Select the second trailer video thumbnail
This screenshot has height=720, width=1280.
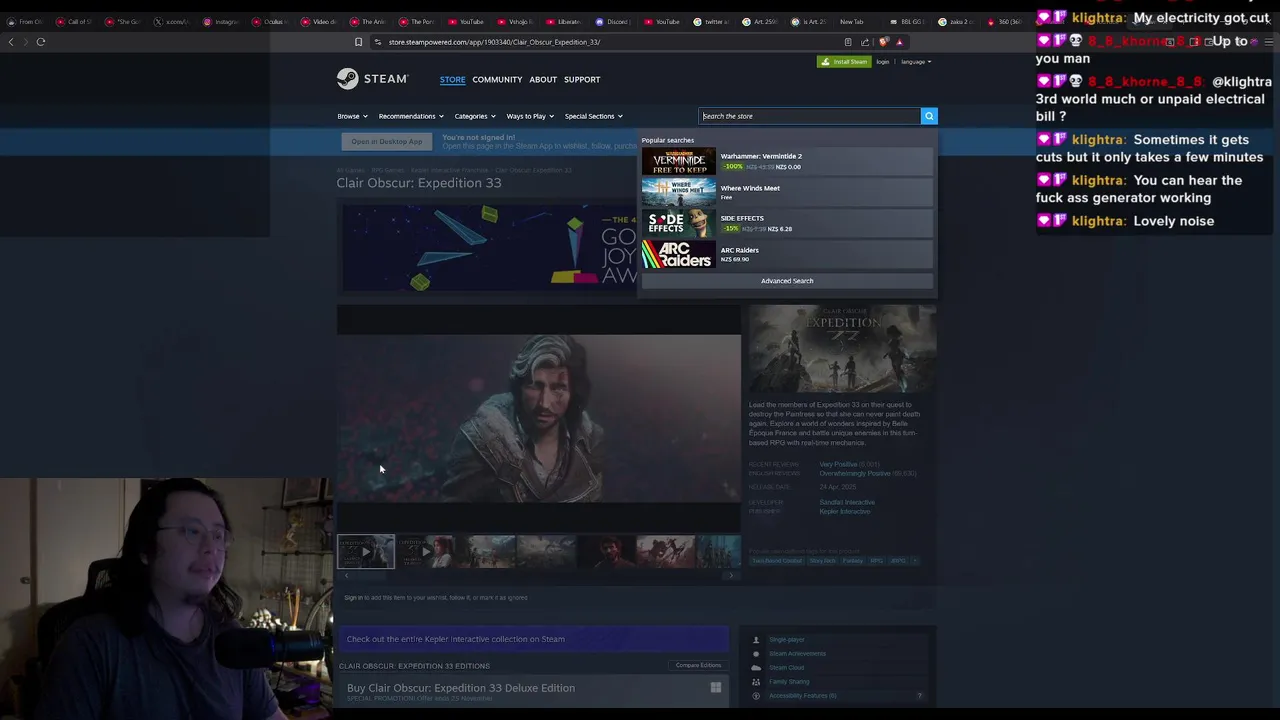pyautogui.click(x=426, y=551)
